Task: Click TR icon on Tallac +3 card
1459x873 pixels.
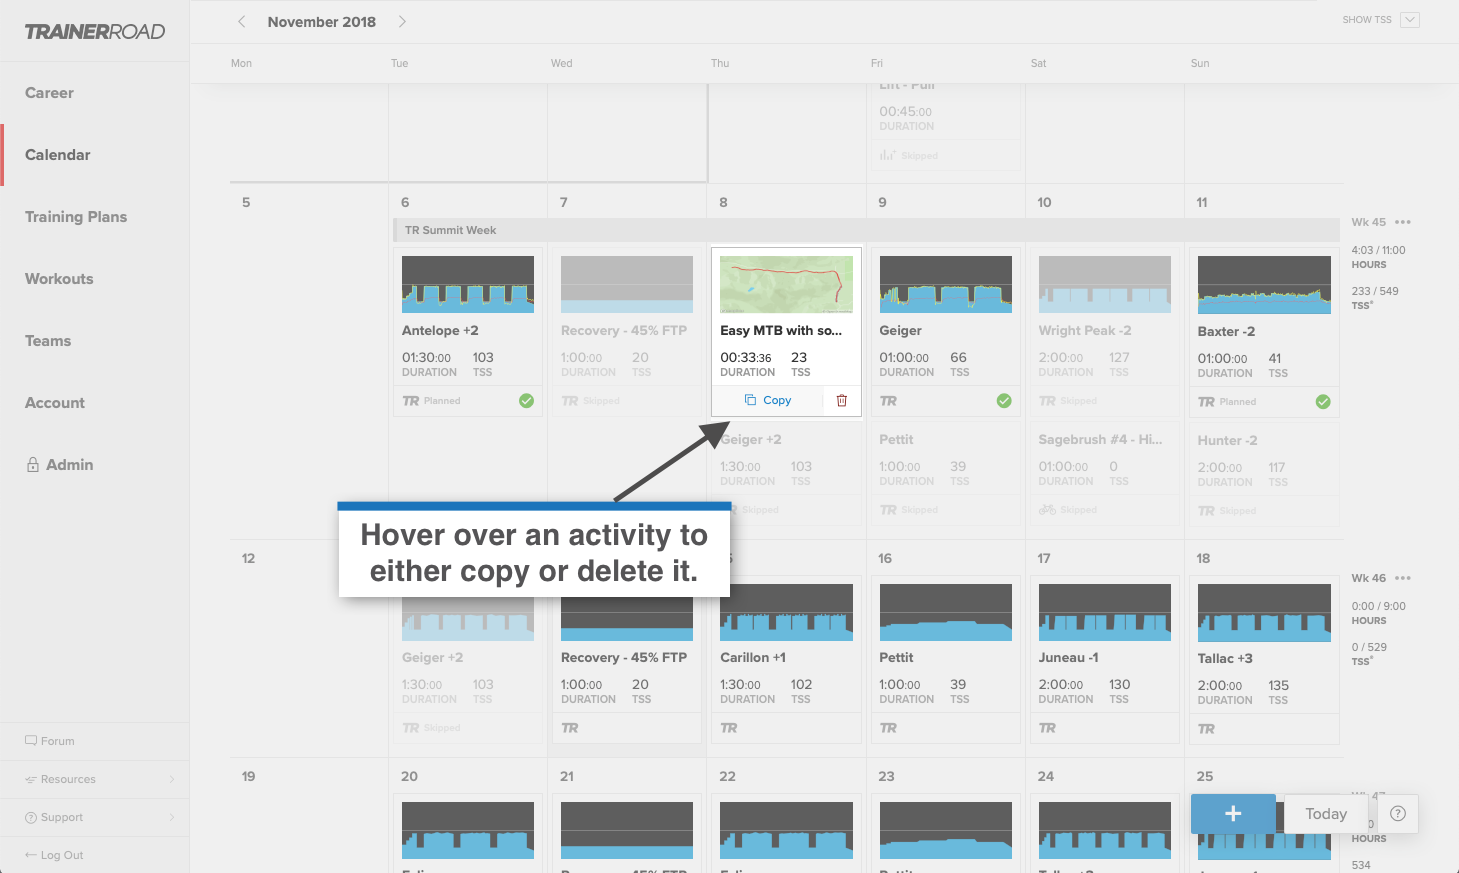Action: click(x=1206, y=729)
